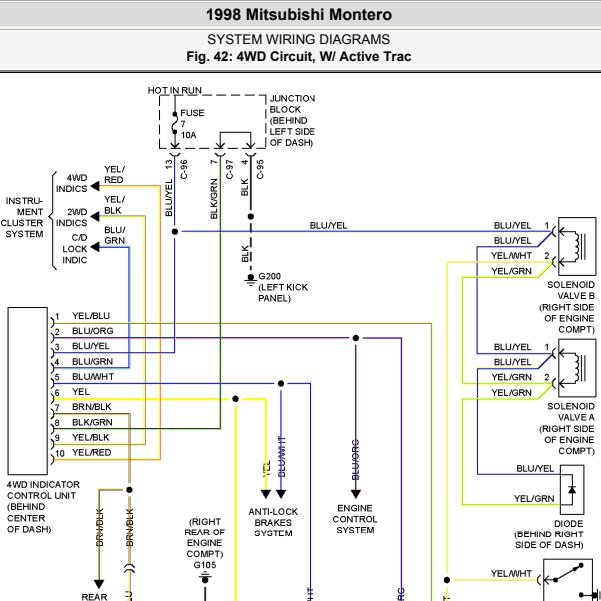Click the "1998 Mitsubishi Montero" title
This screenshot has height=601, width=601.
[299, 15]
